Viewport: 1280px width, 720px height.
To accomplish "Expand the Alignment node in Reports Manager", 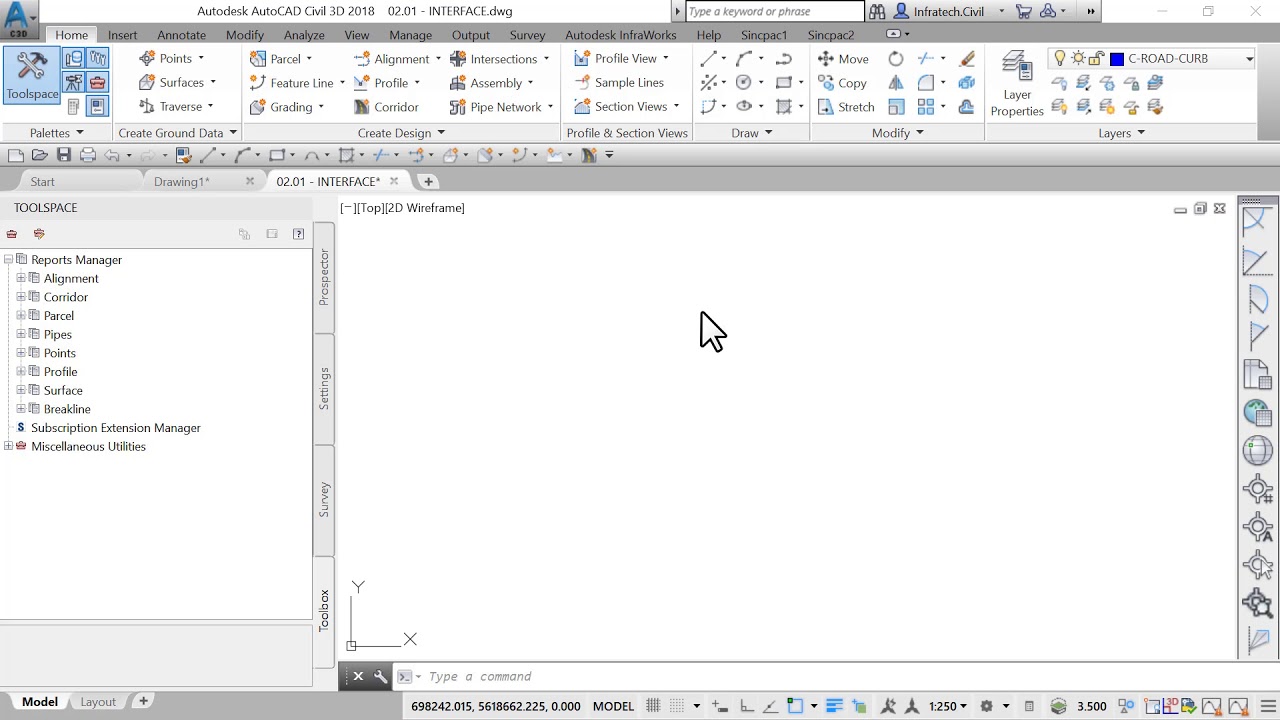I will click(21, 278).
